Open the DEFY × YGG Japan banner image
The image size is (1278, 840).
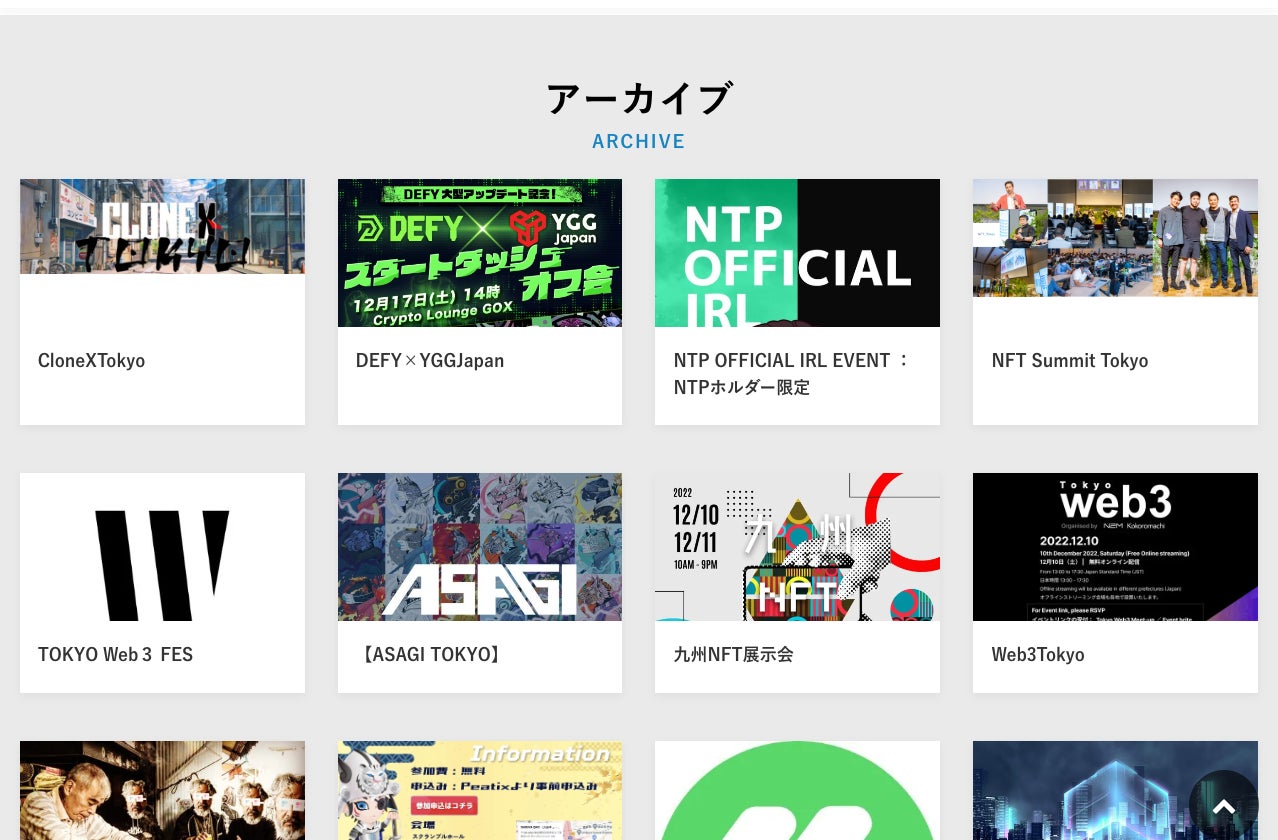pos(480,253)
